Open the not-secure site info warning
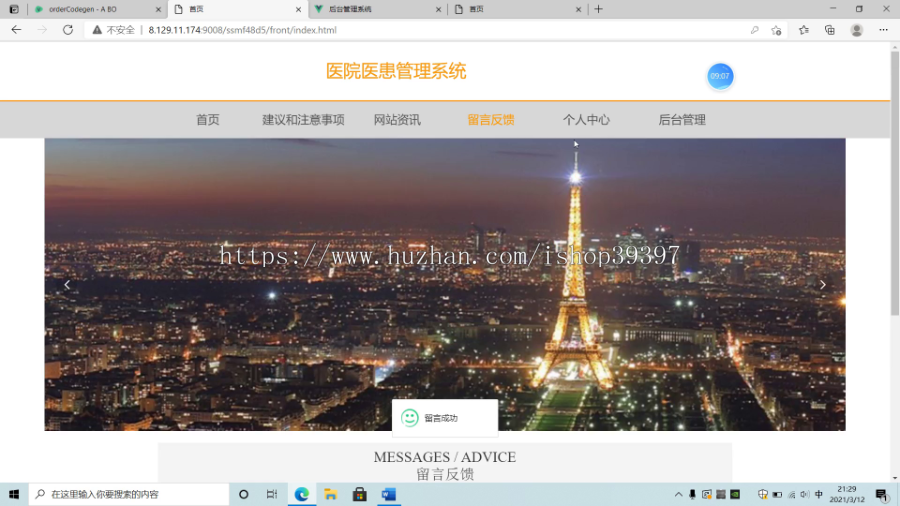Image resolution: width=900 pixels, height=506 pixels. tap(114, 30)
